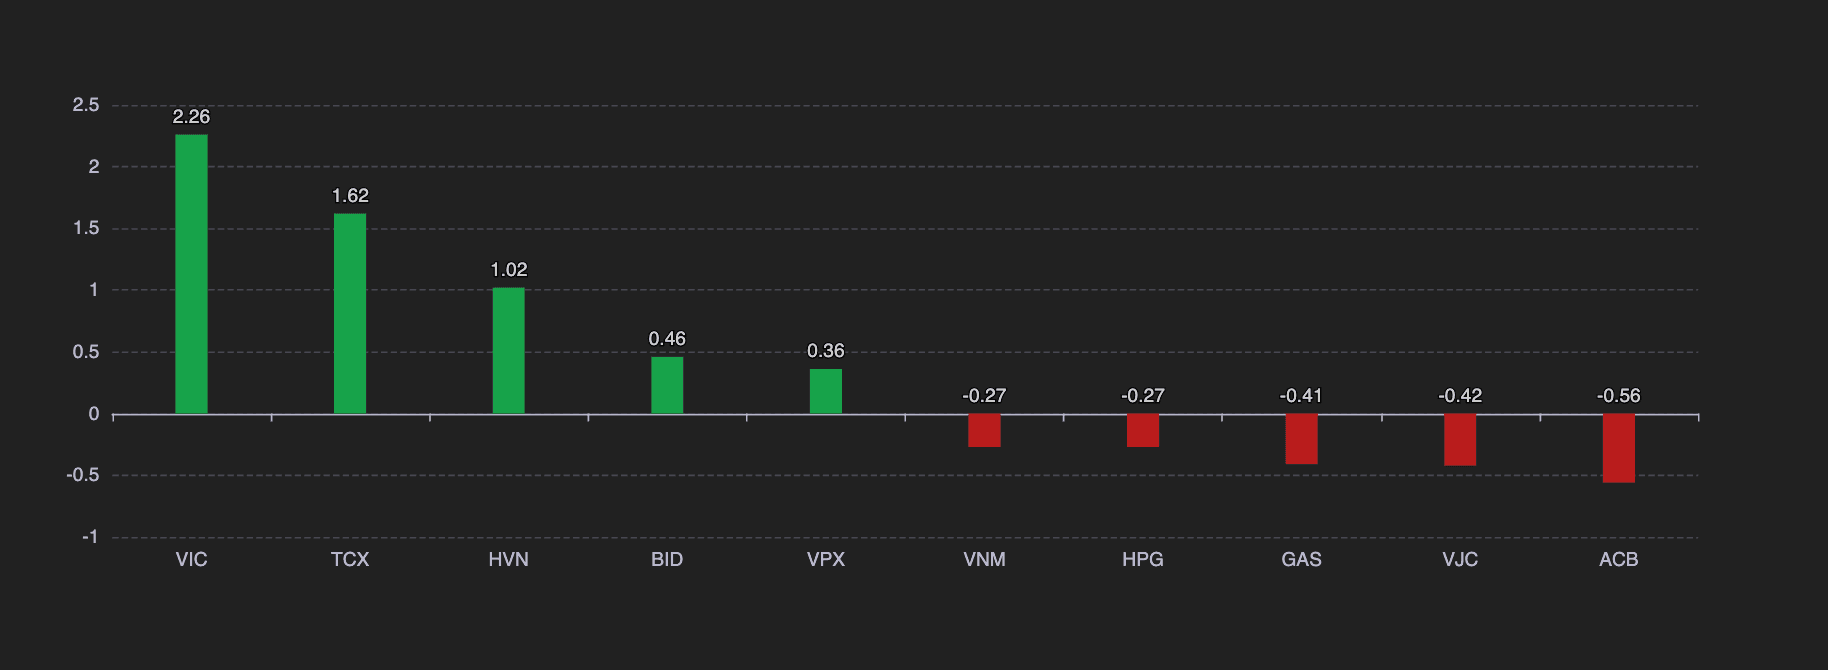Screen dimensions: 1828x670
Task: Click the red VJC bar
Action: (1460, 440)
